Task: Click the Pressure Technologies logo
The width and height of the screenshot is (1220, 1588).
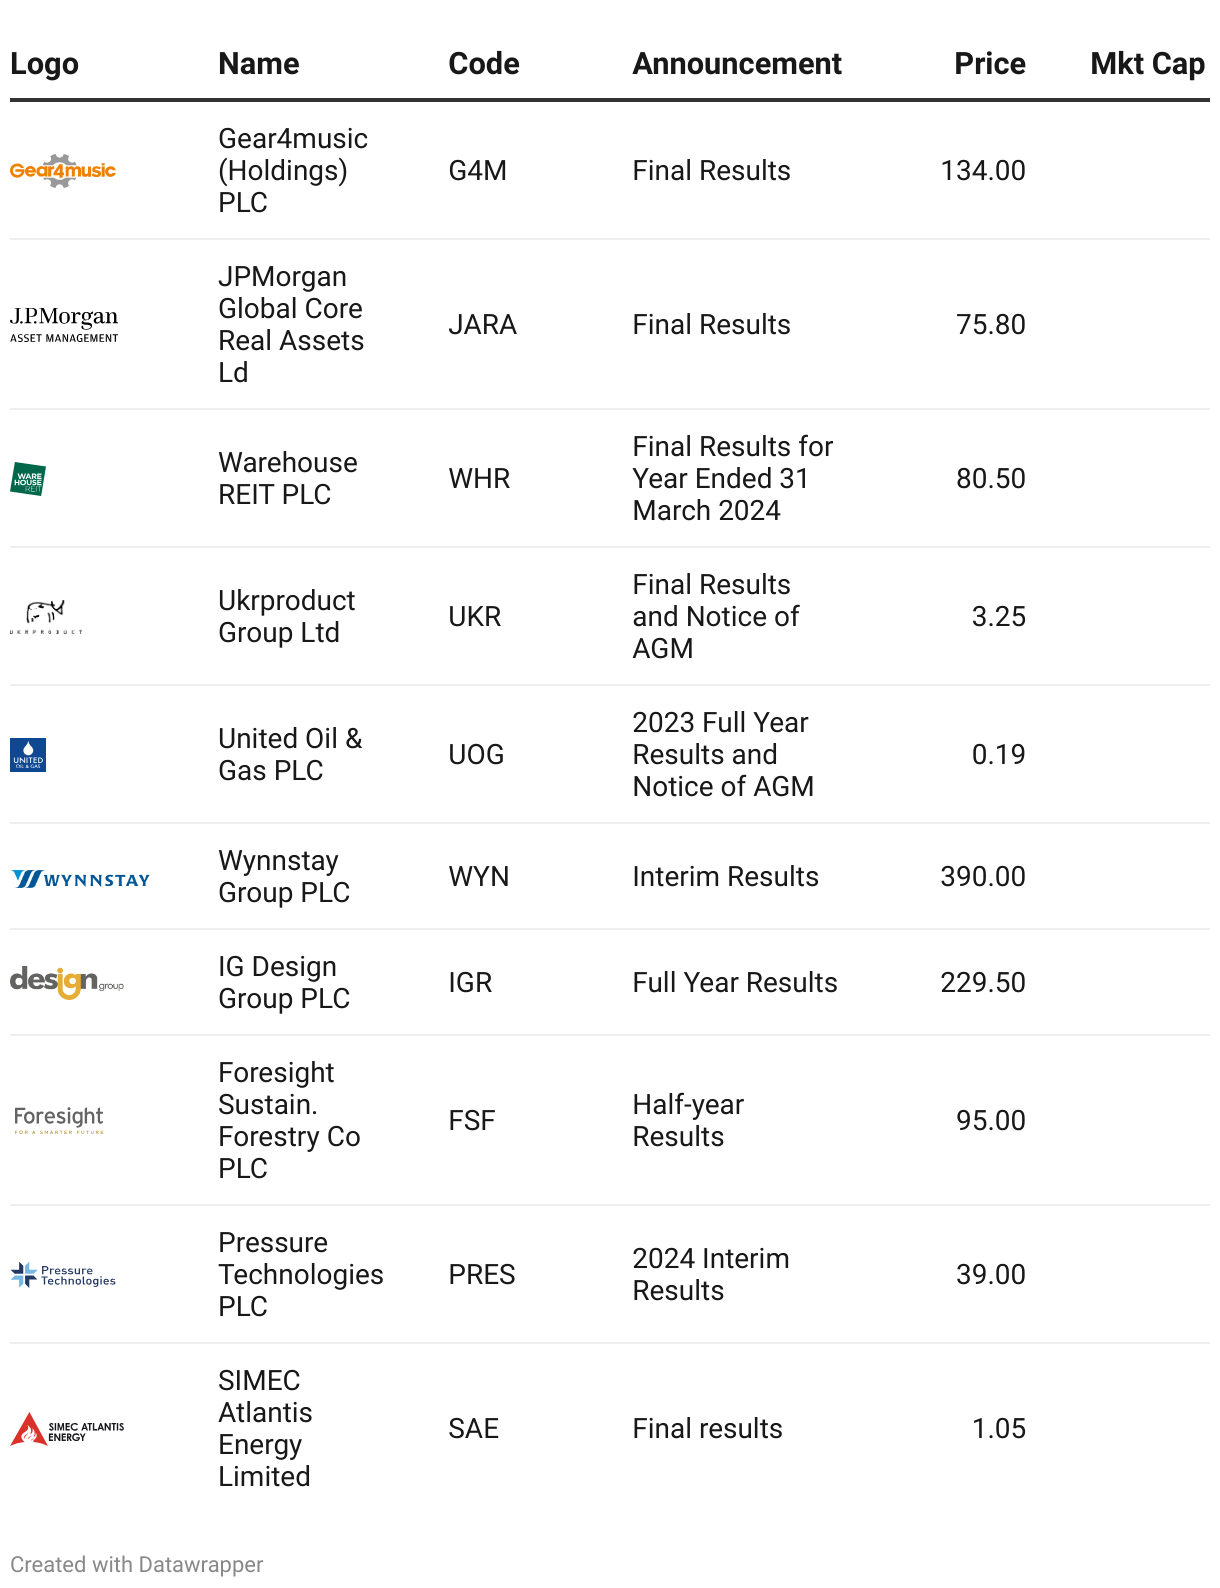Action: 63,1275
